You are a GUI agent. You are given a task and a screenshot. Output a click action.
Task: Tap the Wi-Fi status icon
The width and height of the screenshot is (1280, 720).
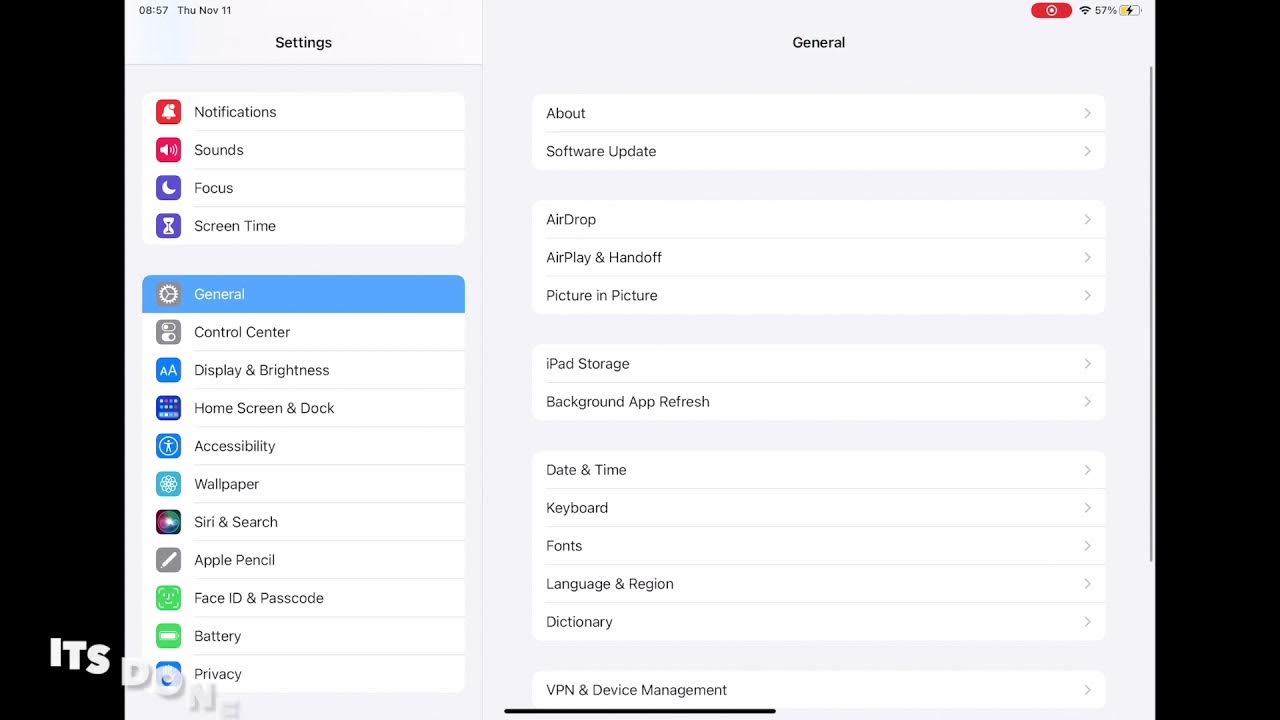coord(1085,10)
